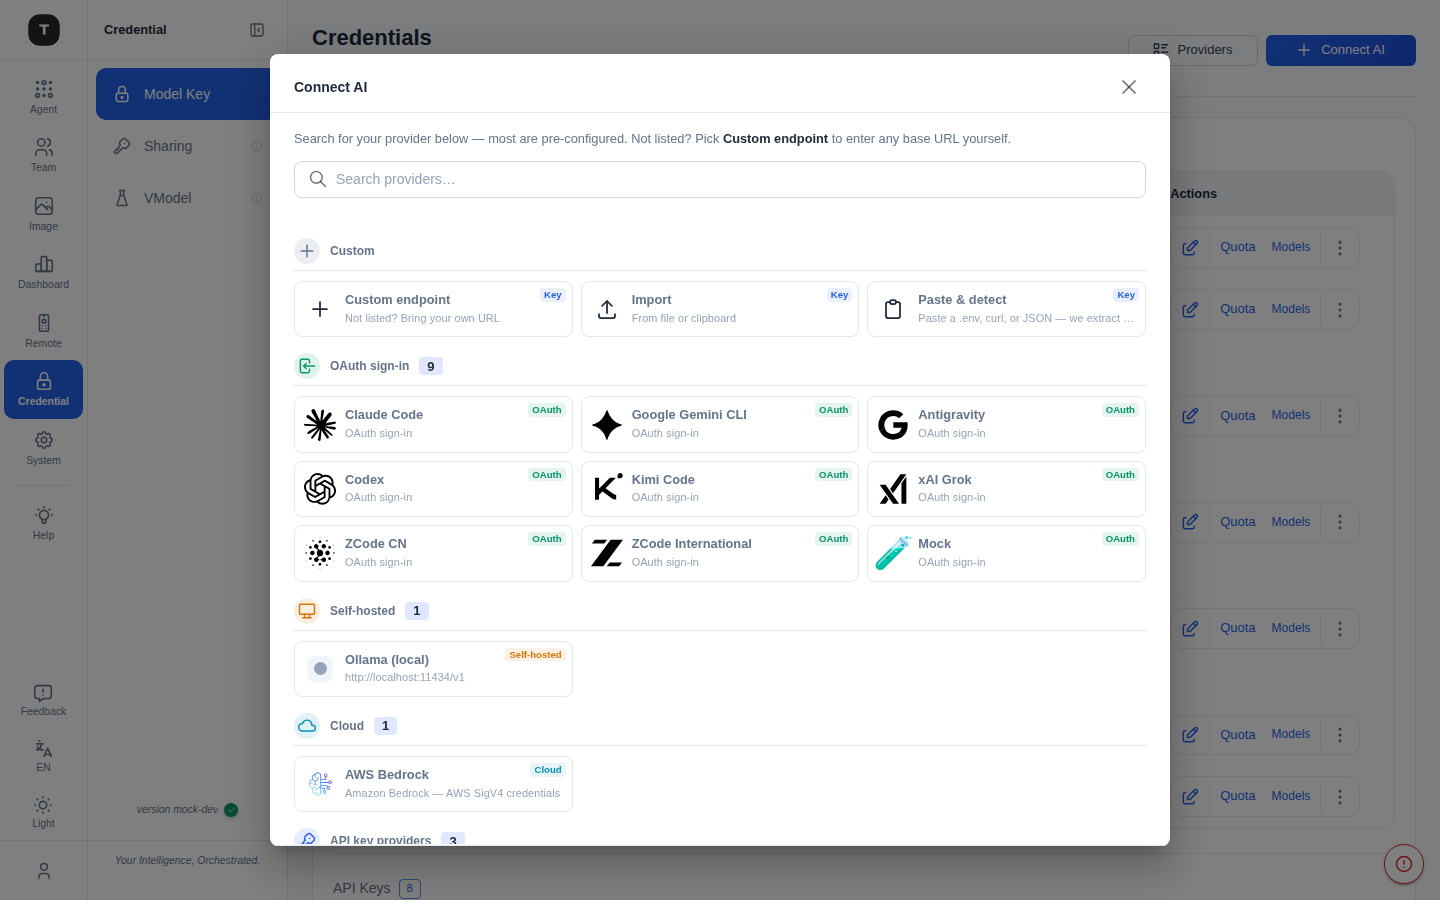Image resolution: width=1440 pixels, height=900 pixels.
Task: Click the Custom section header
Action: (720, 251)
